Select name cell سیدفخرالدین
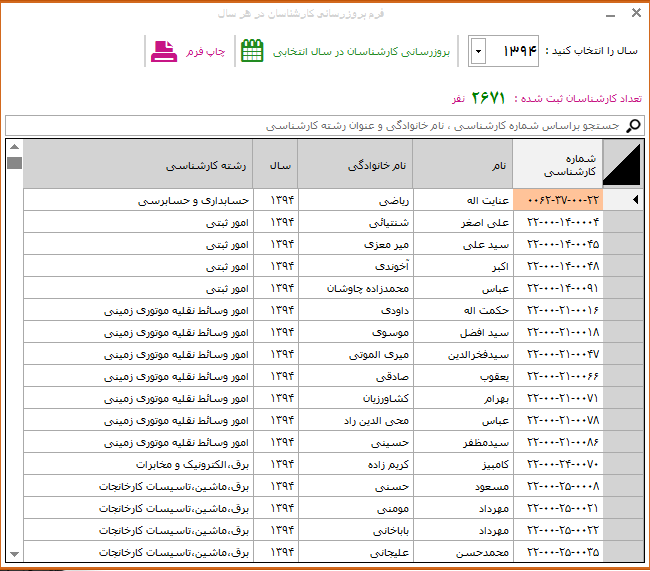This screenshot has height=571, width=650. pyautogui.click(x=463, y=354)
